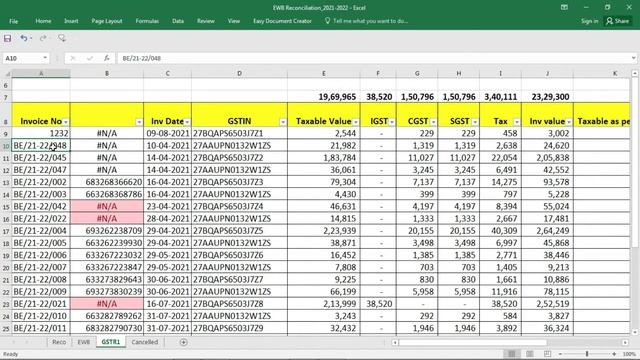This screenshot has height=360, width=640.
Task: Click the vertical scrollbar thumb
Action: [635, 162]
